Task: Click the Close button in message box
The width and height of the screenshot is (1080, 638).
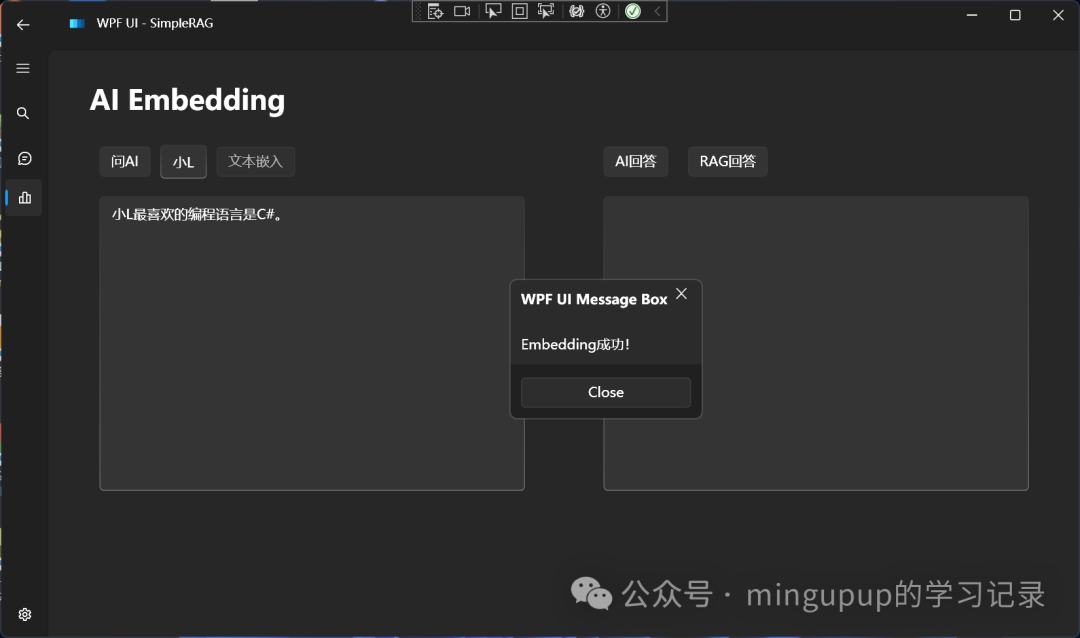Action: pos(606,392)
